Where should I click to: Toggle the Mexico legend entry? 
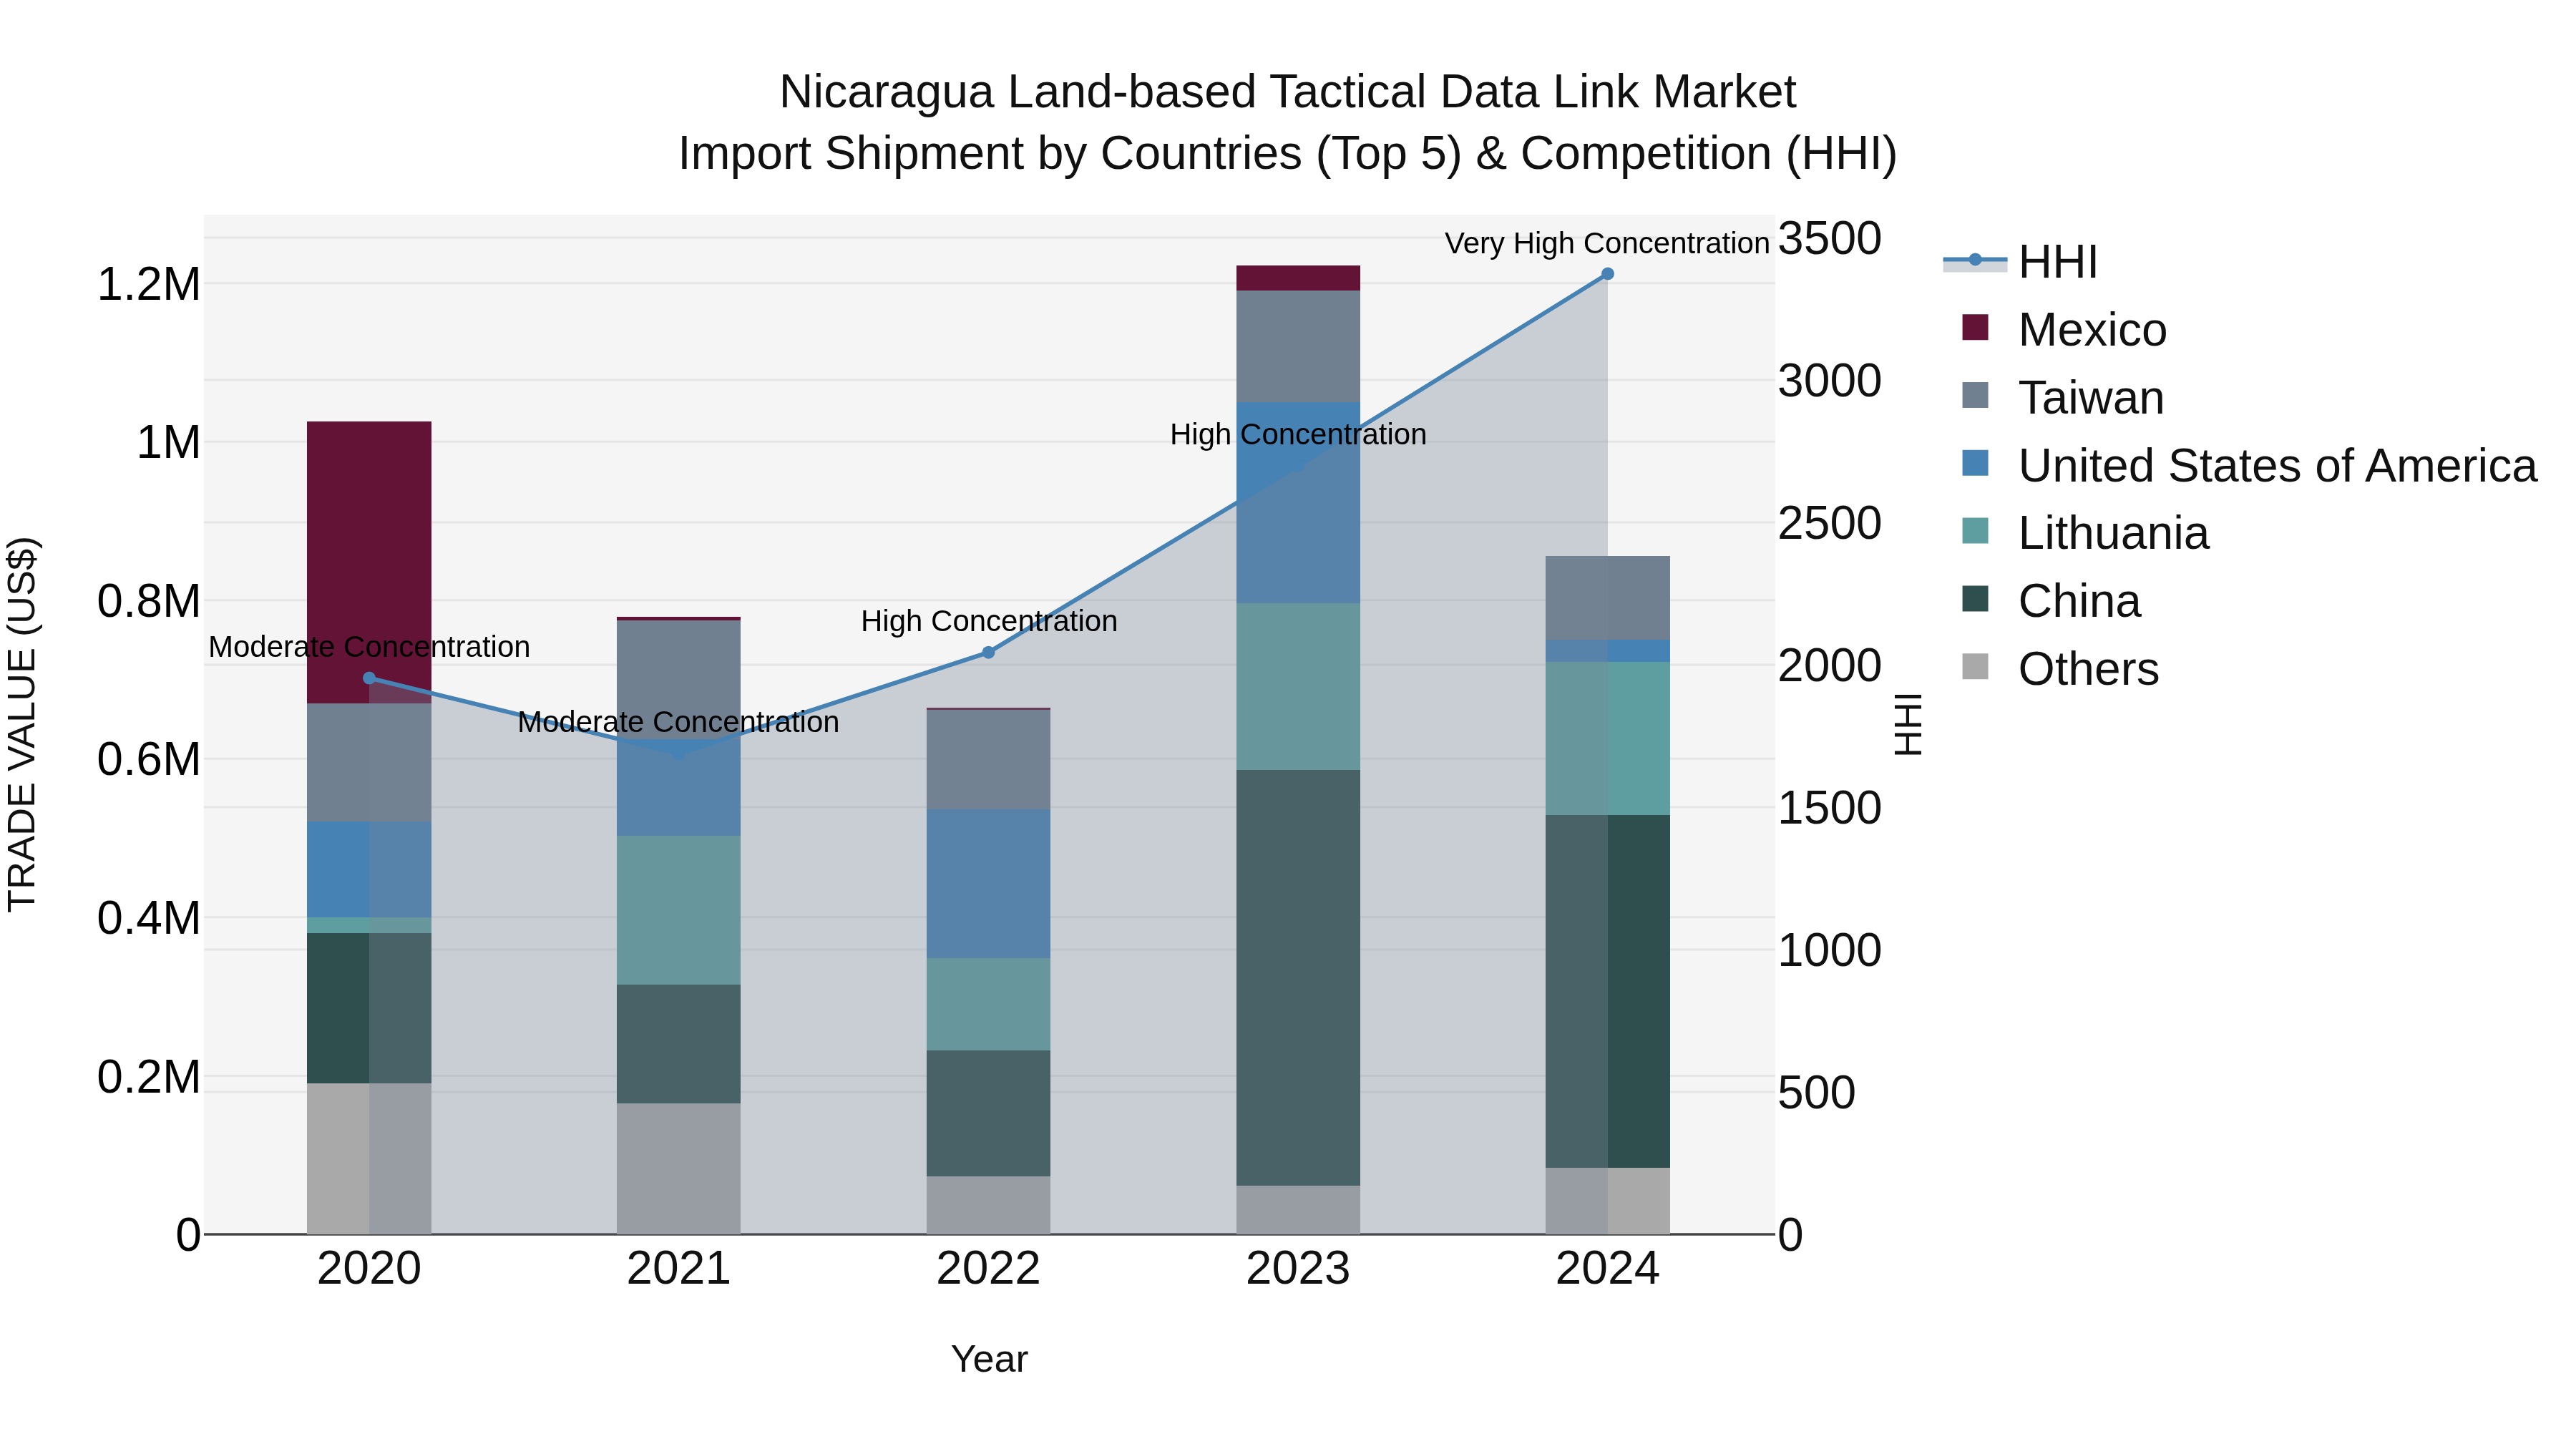tap(2064, 330)
